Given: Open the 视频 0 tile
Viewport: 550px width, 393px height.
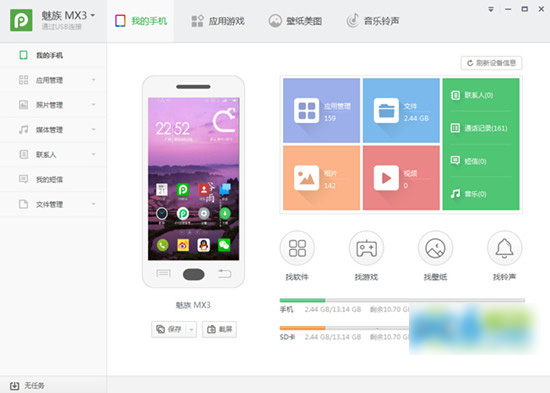Looking at the screenshot, I should coord(401,178).
